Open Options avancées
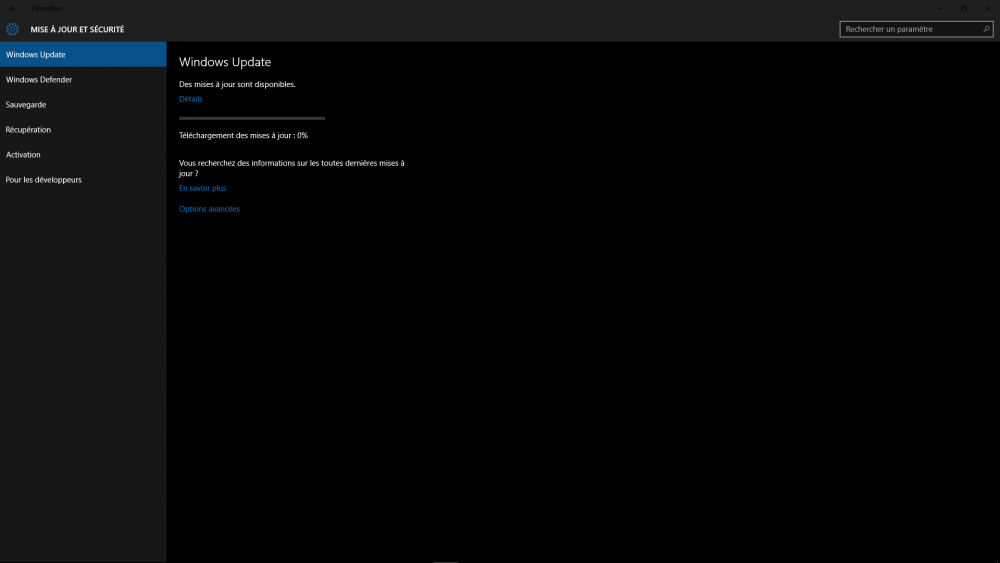Viewport: 1000px width, 563px height. pyautogui.click(x=209, y=209)
